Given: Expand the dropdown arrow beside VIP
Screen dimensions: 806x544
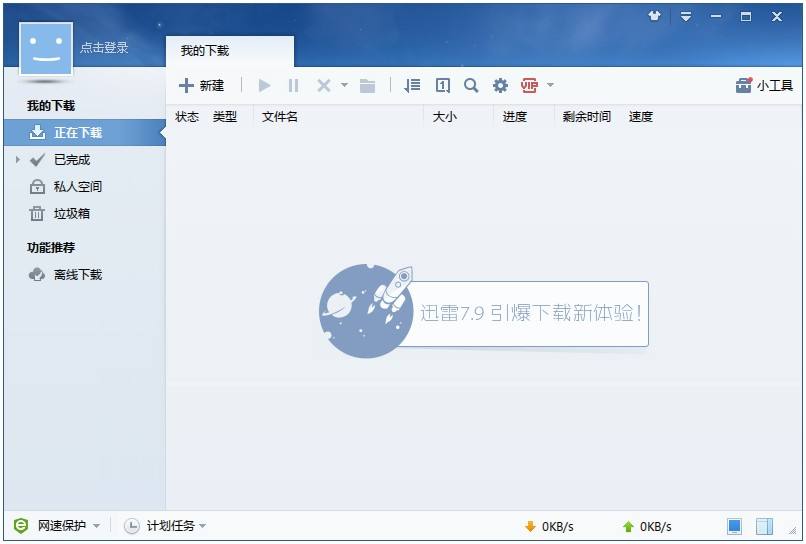Looking at the screenshot, I should [x=550, y=85].
